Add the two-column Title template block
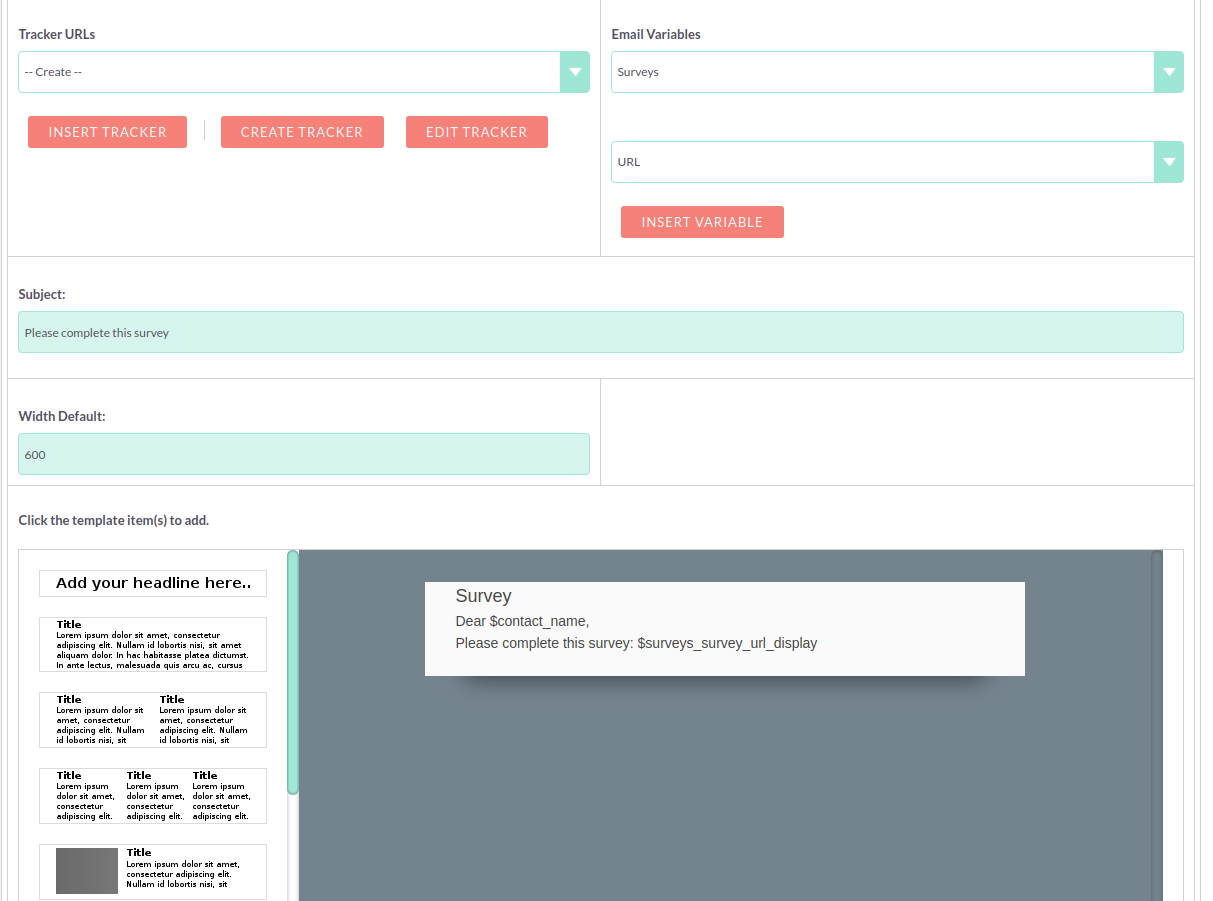The width and height of the screenshot is (1213, 901). [x=152, y=719]
